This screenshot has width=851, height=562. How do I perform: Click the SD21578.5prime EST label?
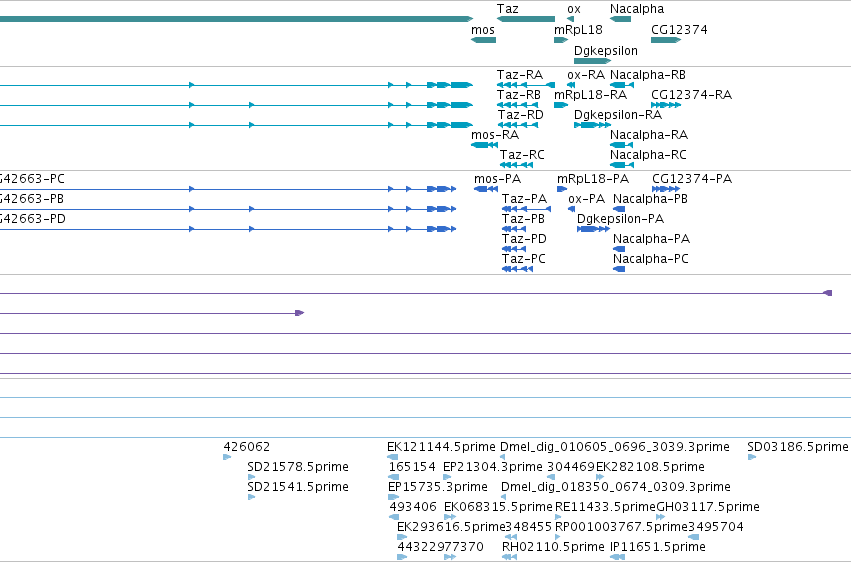click(298, 467)
